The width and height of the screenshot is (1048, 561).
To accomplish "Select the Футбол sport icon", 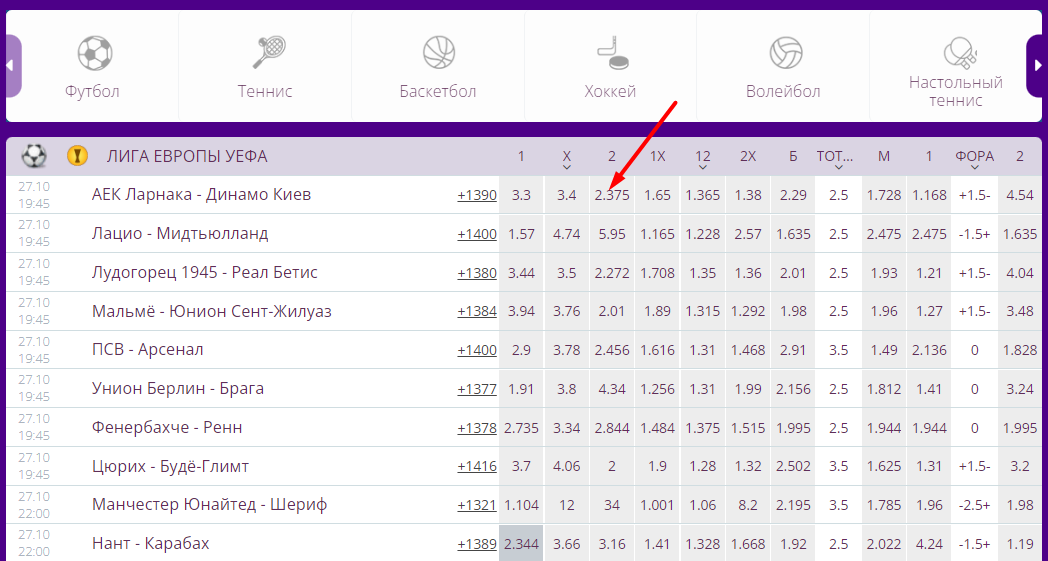I will [94, 53].
